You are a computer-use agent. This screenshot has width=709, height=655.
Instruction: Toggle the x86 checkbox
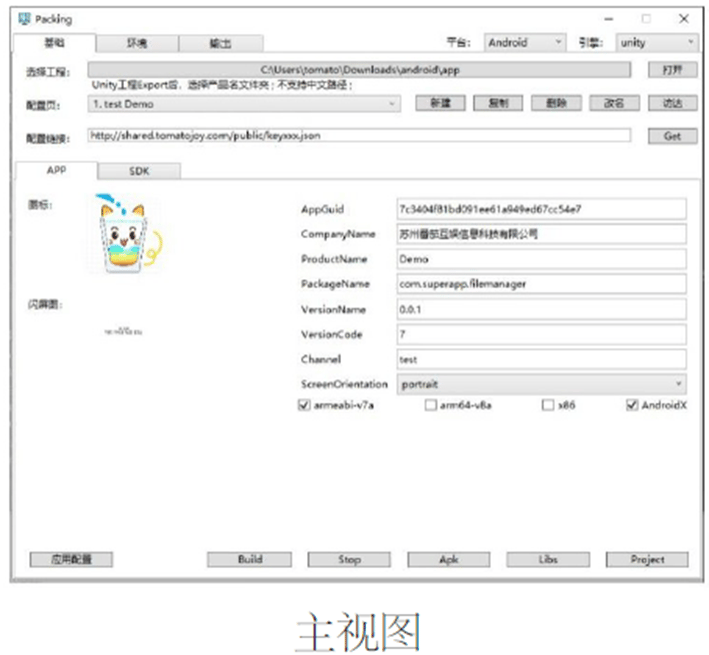point(547,406)
